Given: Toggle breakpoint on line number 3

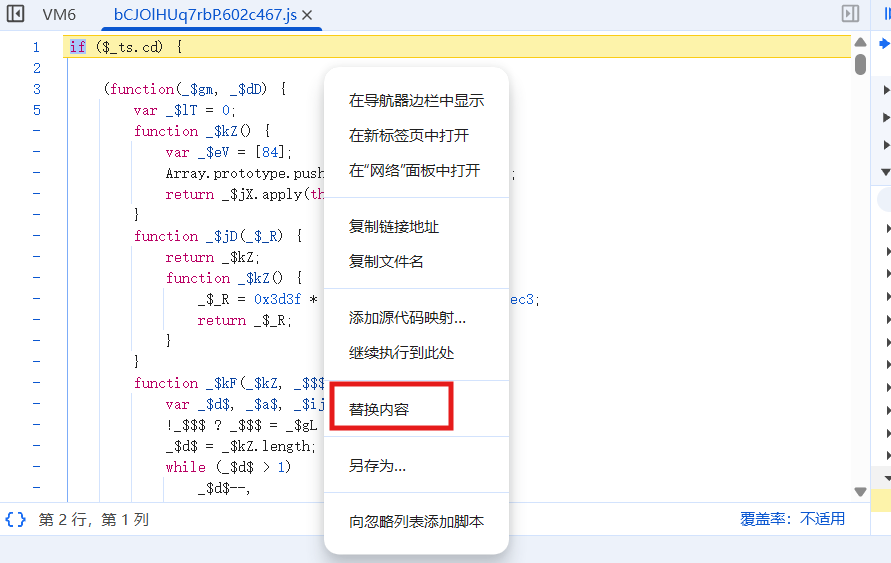Looking at the screenshot, I should point(36,89).
